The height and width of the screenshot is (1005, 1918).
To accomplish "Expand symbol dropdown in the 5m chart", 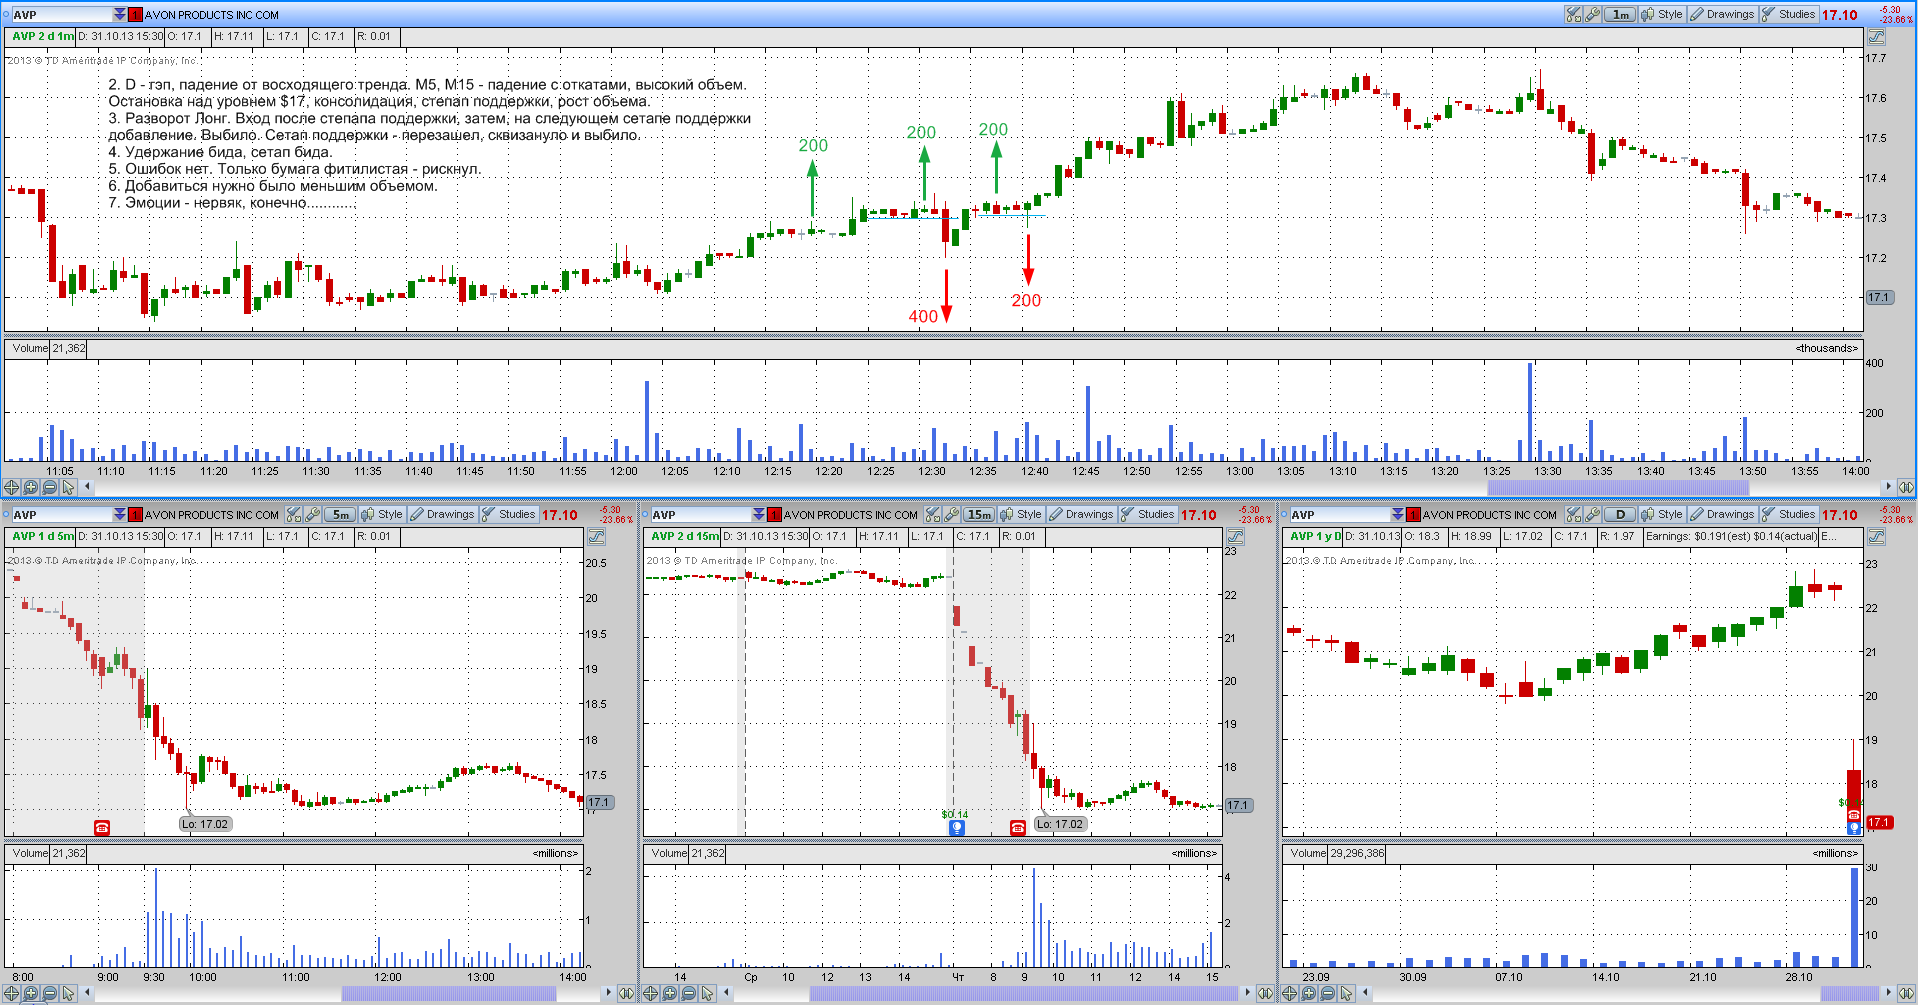I will 120,514.
